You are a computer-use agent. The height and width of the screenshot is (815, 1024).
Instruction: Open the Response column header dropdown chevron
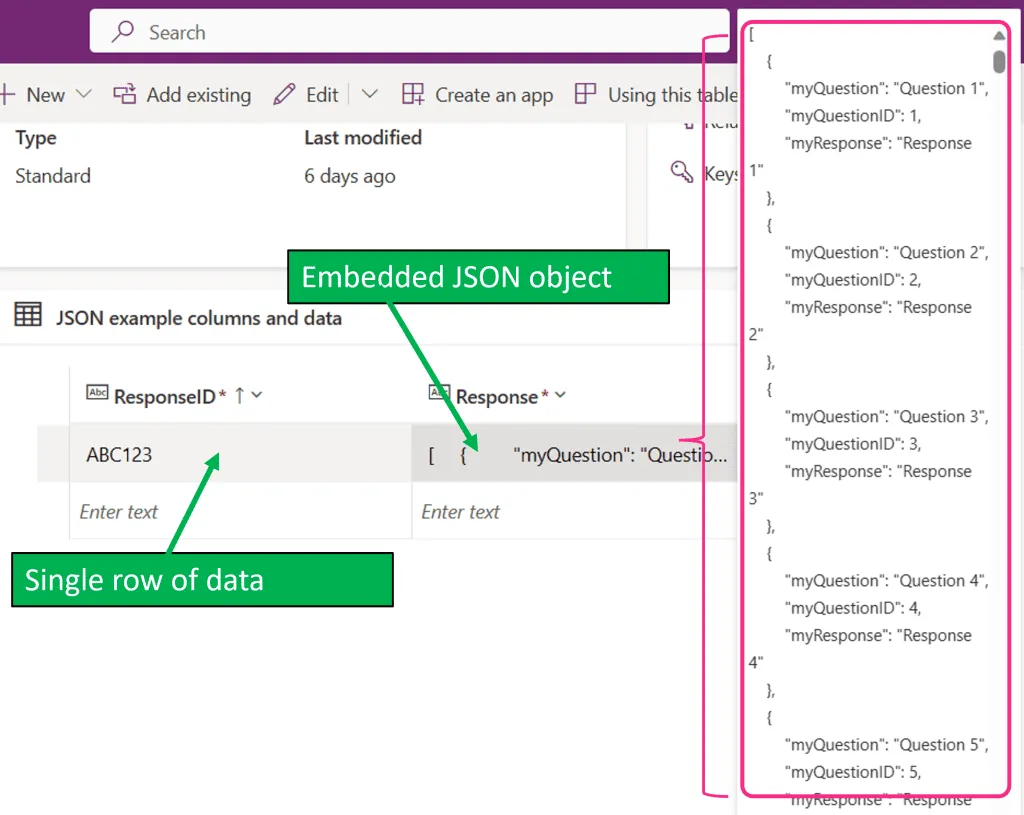[560, 395]
